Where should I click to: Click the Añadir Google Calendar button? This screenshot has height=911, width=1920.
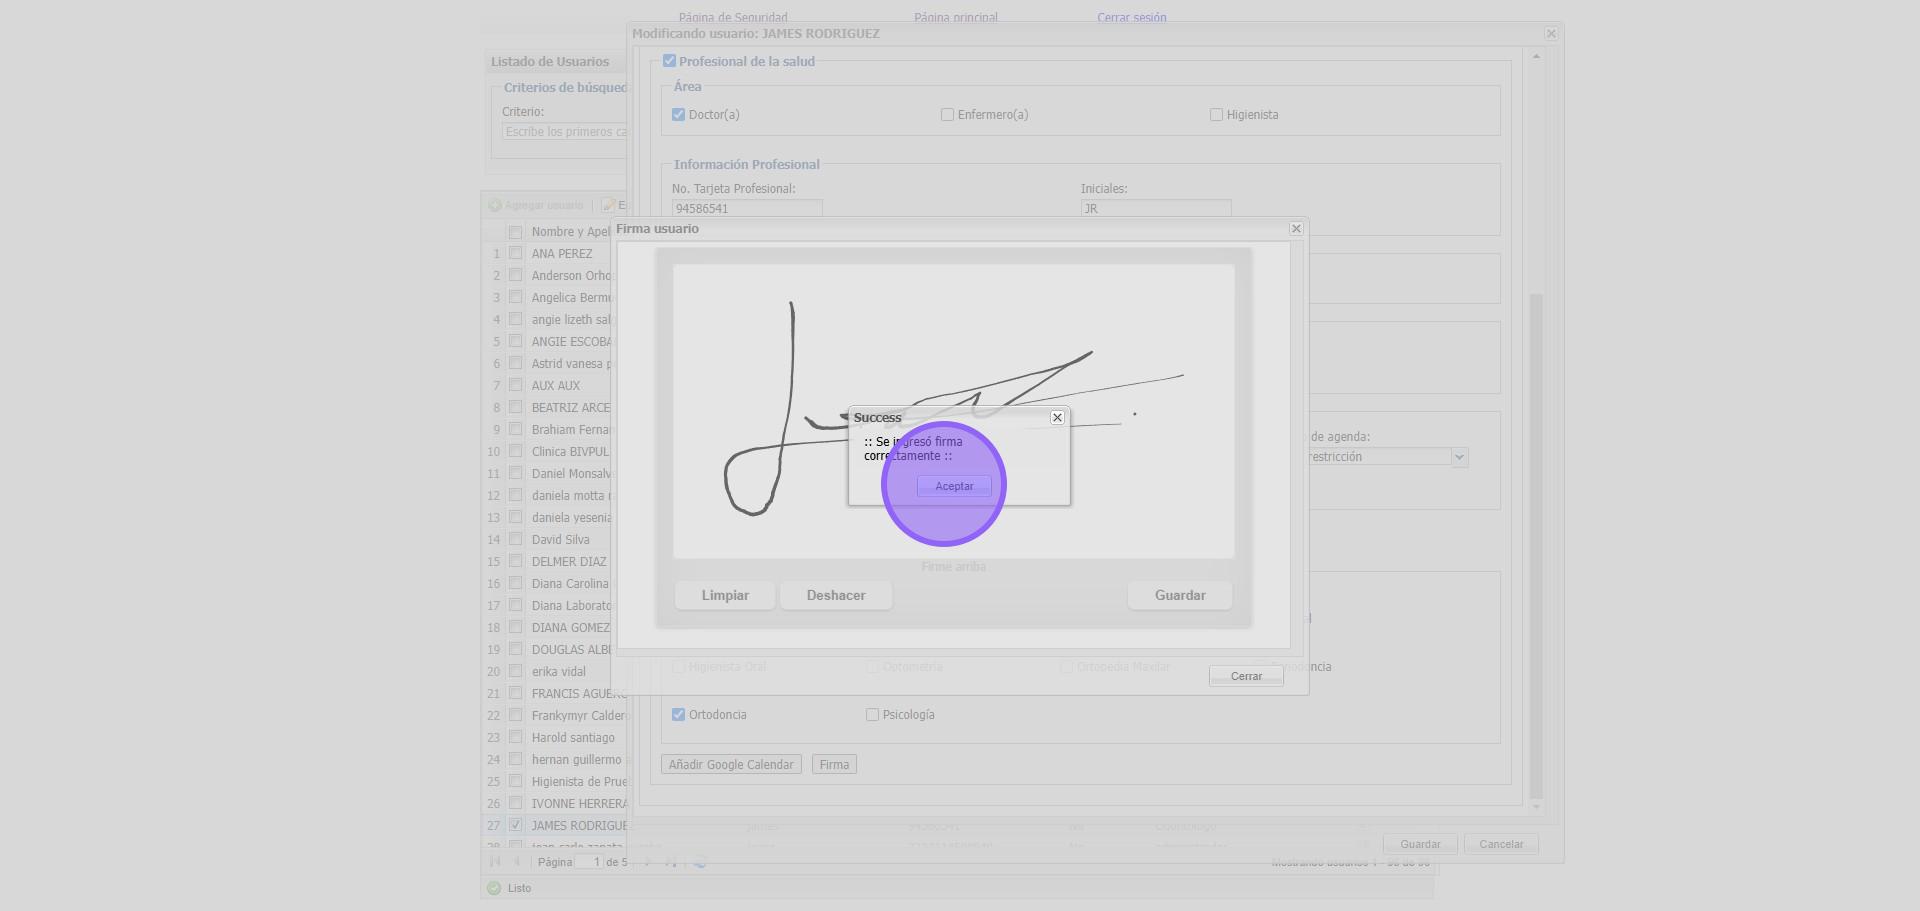[x=731, y=765]
